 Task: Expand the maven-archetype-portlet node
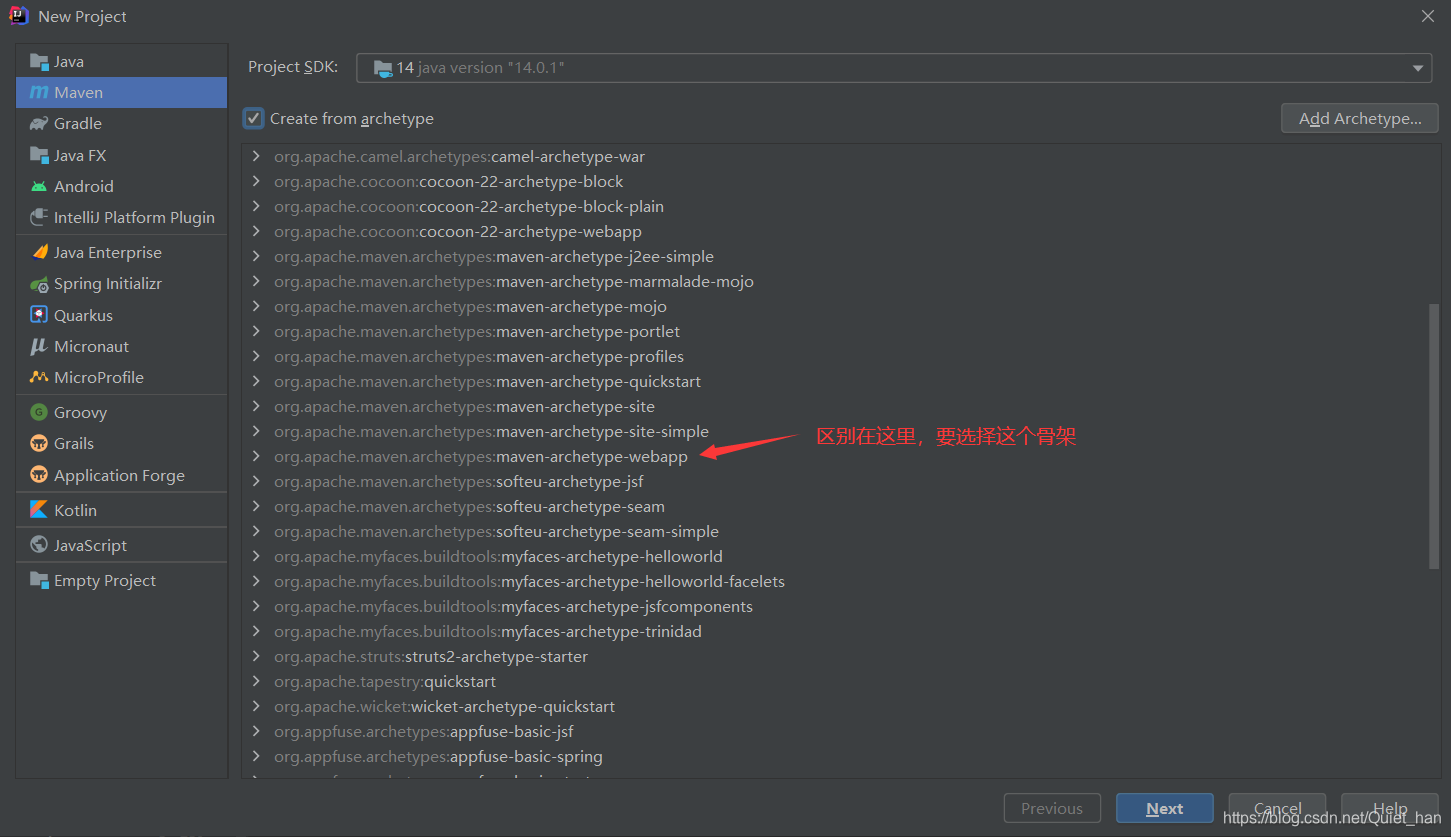pos(257,331)
